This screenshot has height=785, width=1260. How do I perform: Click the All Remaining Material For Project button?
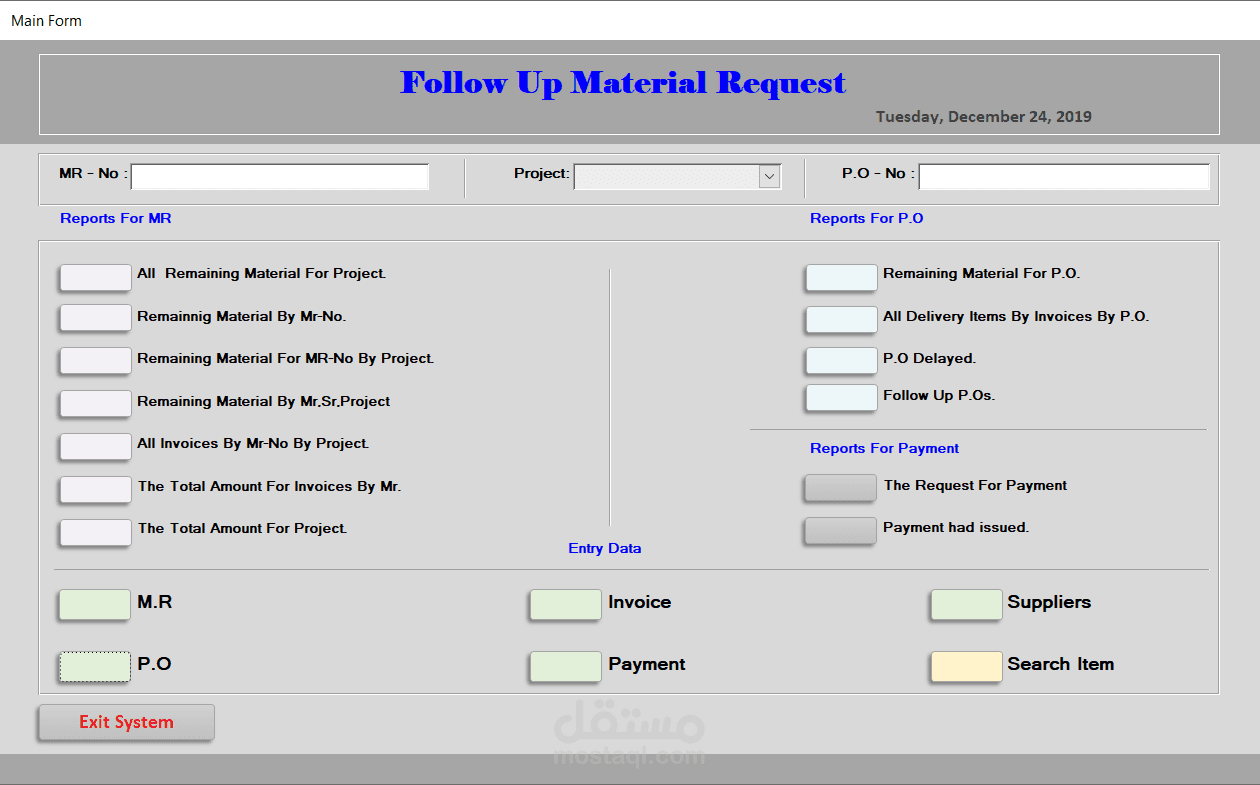click(95, 277)
